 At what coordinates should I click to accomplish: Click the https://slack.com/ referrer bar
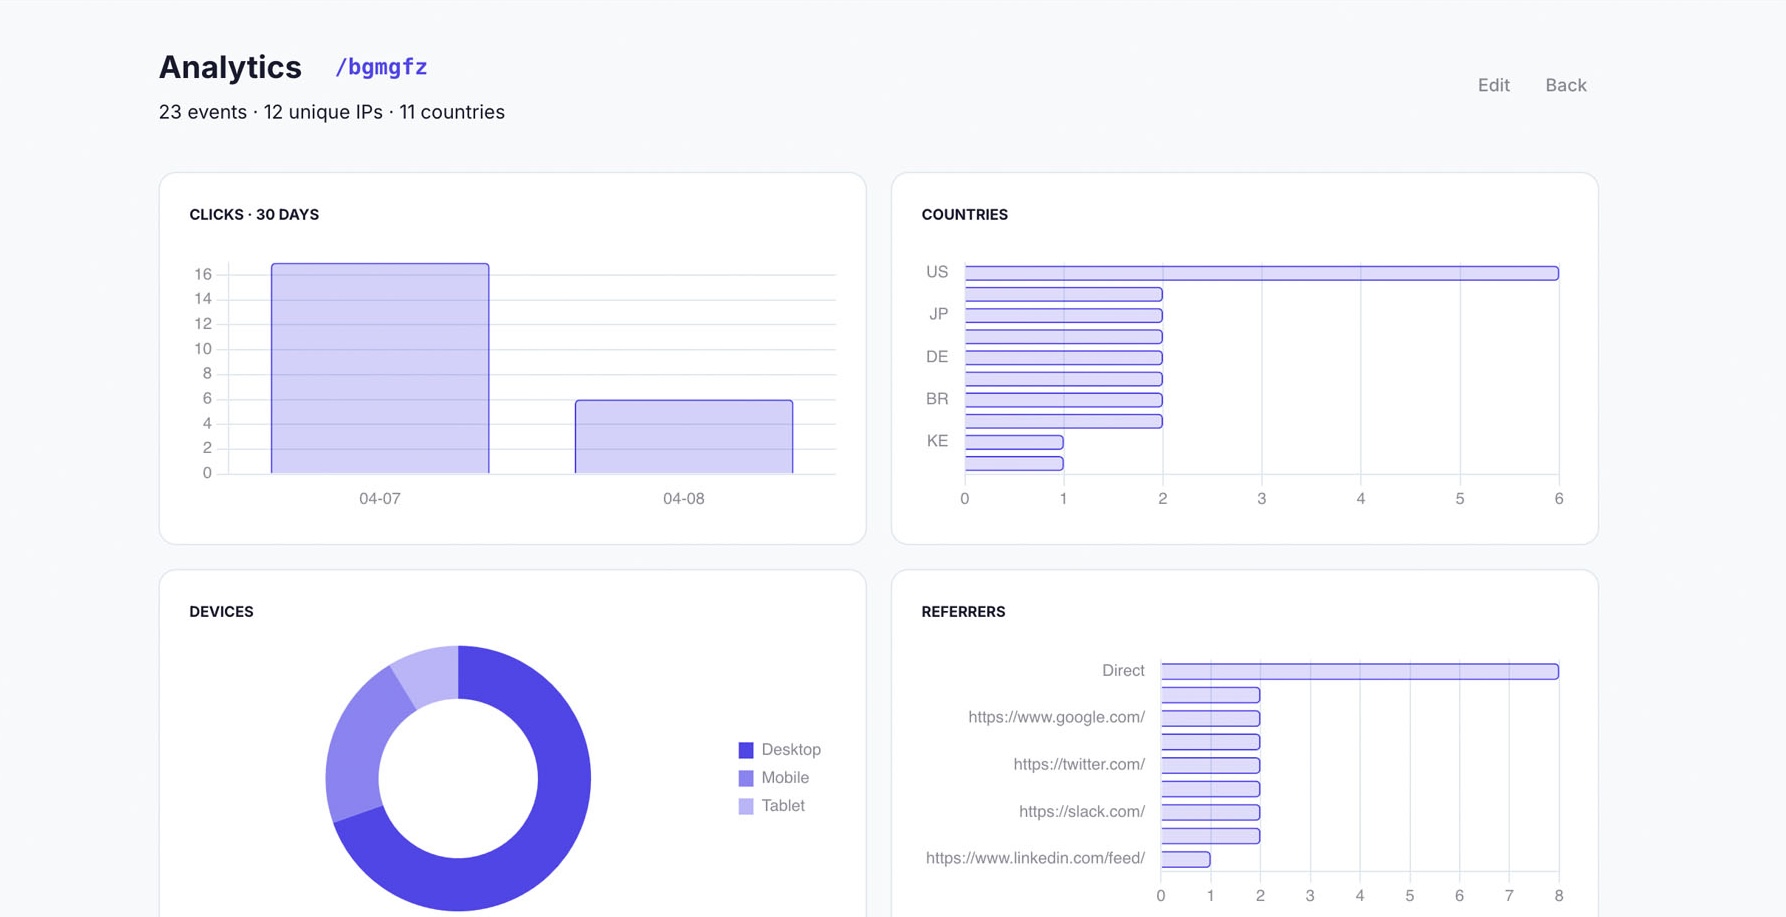coord(1210,811)
